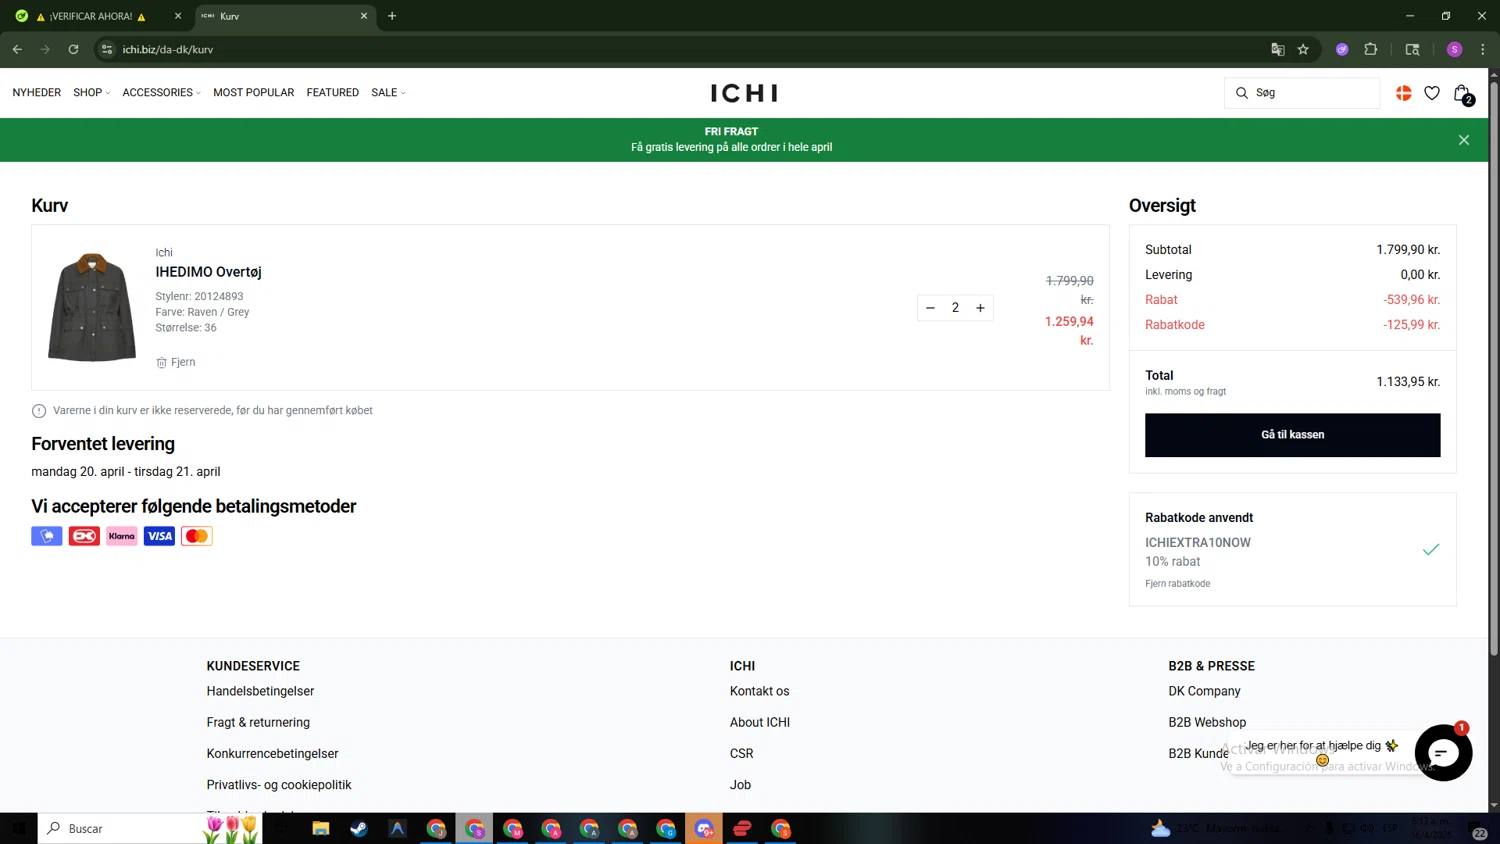Click the Total amount 1.133,95 kr.

click(1408, 382)
